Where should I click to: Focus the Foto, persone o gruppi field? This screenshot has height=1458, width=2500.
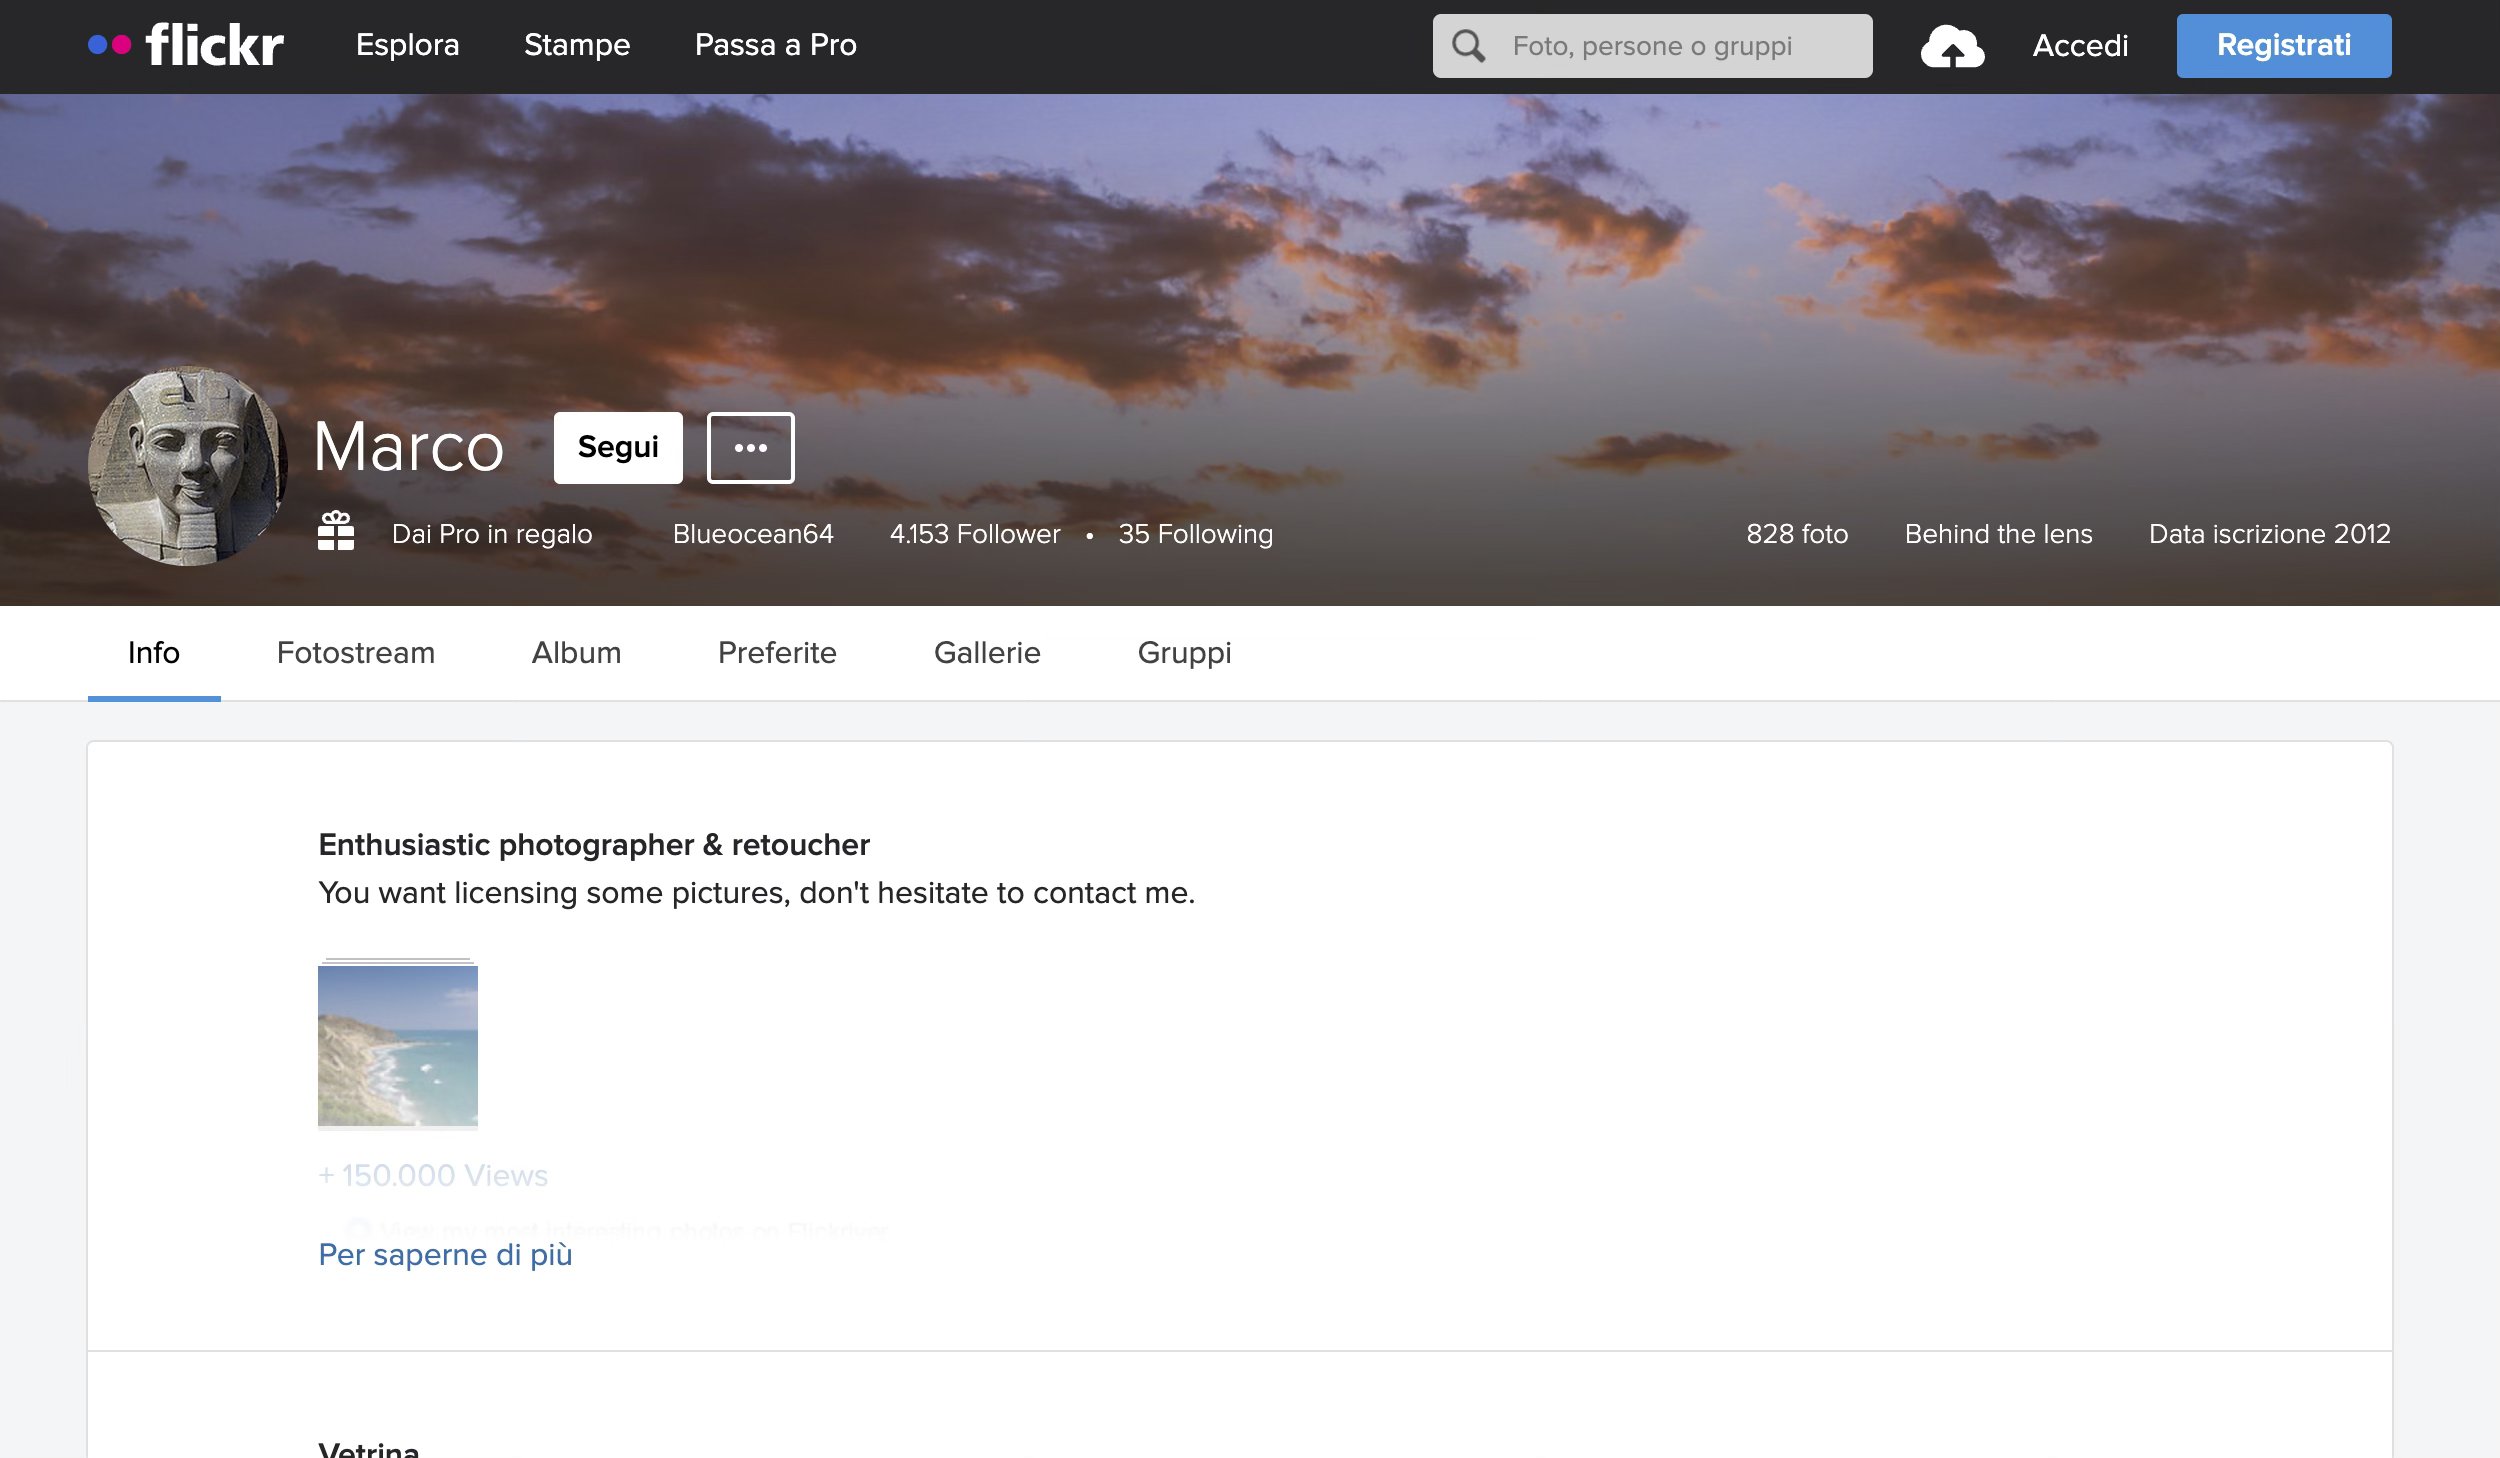1680,46
